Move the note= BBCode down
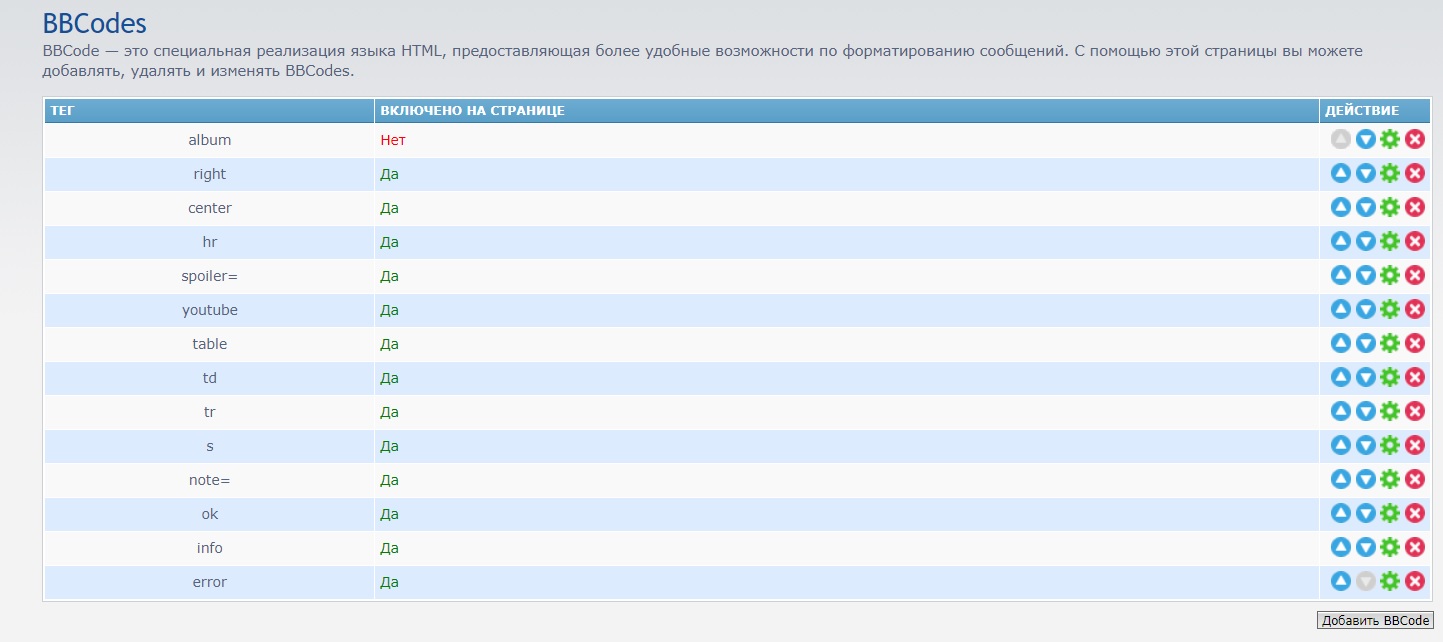Image resolution: width=1443 pixels, height=642 pixels. [x=1365, y=480]
